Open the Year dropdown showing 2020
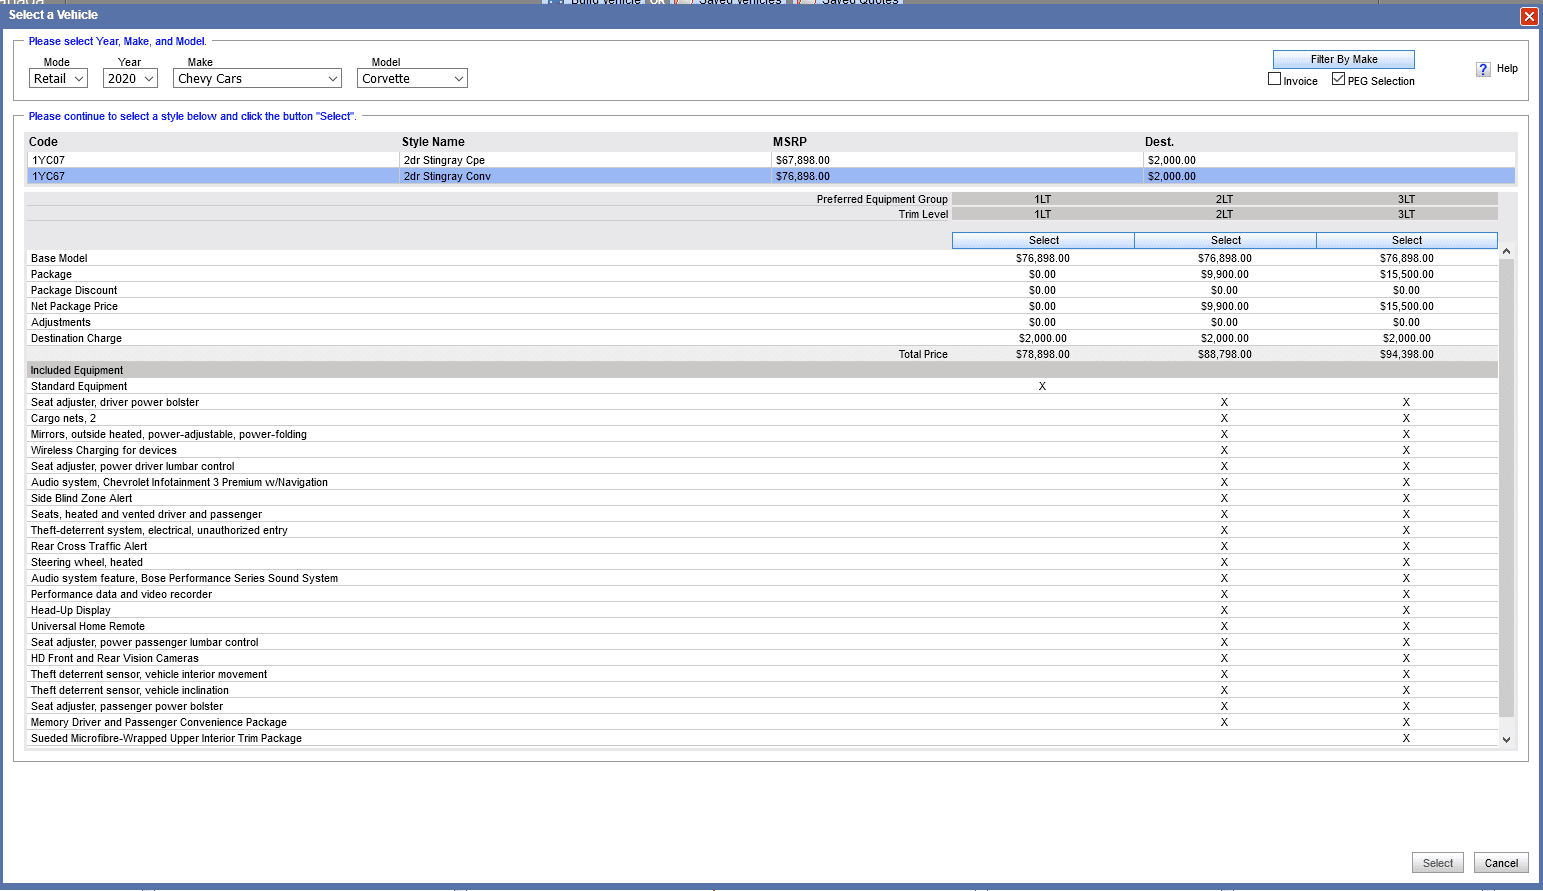Viewport: 1543px width, 891px height. (x=130, y=78)
